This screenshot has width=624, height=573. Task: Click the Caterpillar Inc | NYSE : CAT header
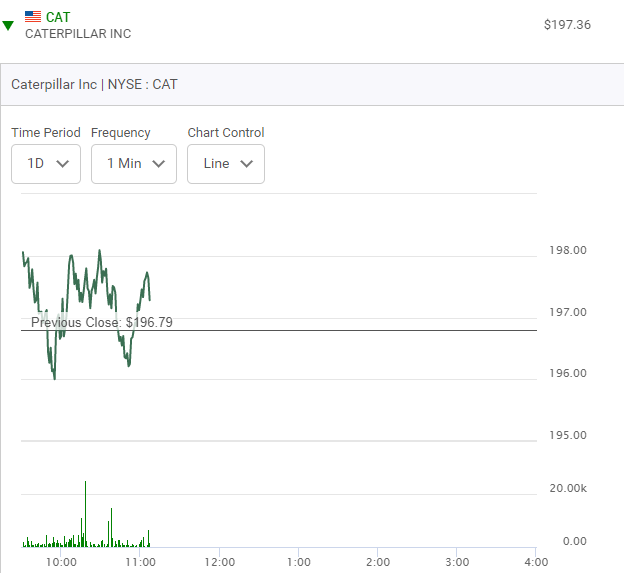tap(94, 84)
